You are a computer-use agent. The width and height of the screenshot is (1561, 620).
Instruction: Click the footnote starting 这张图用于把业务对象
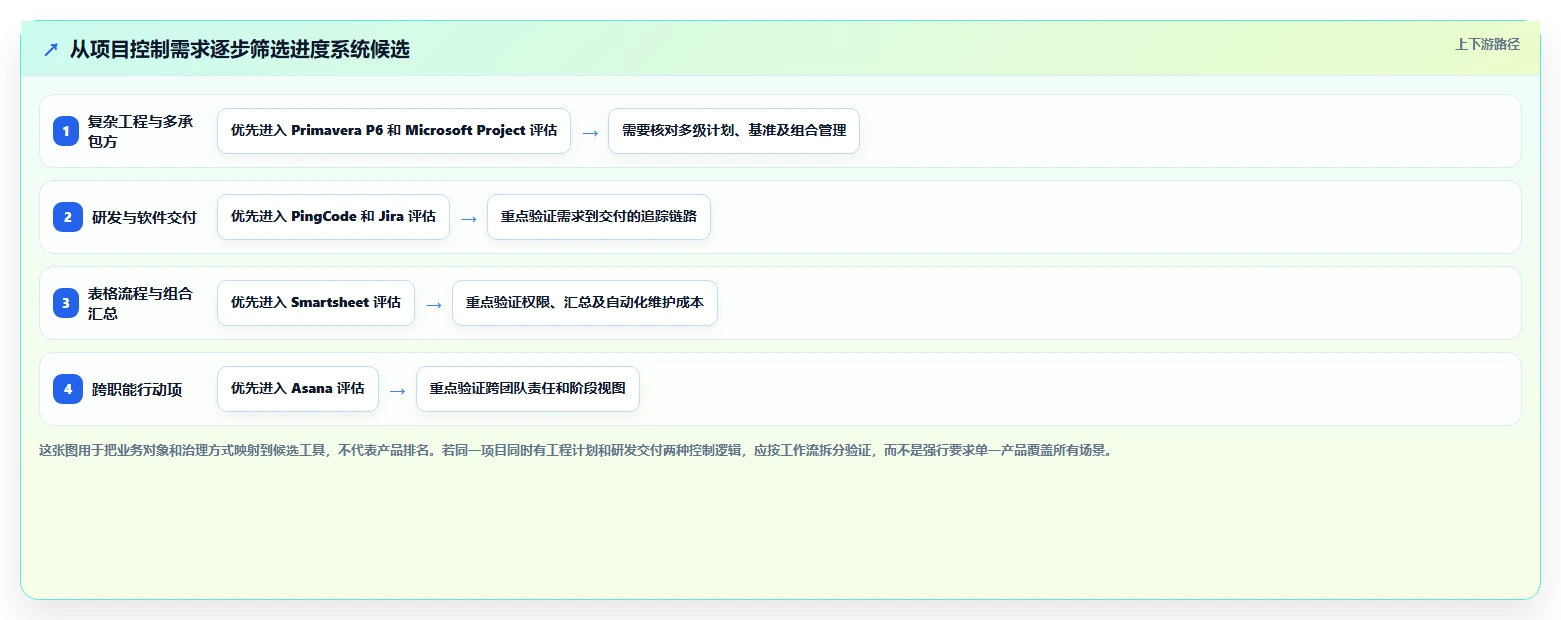575,451
